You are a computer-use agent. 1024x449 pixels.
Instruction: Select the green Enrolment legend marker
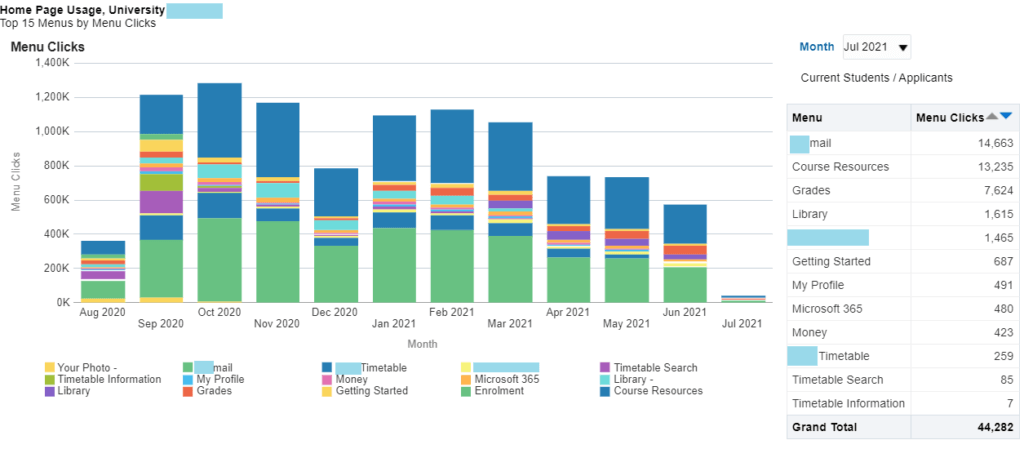coord(466,391)
